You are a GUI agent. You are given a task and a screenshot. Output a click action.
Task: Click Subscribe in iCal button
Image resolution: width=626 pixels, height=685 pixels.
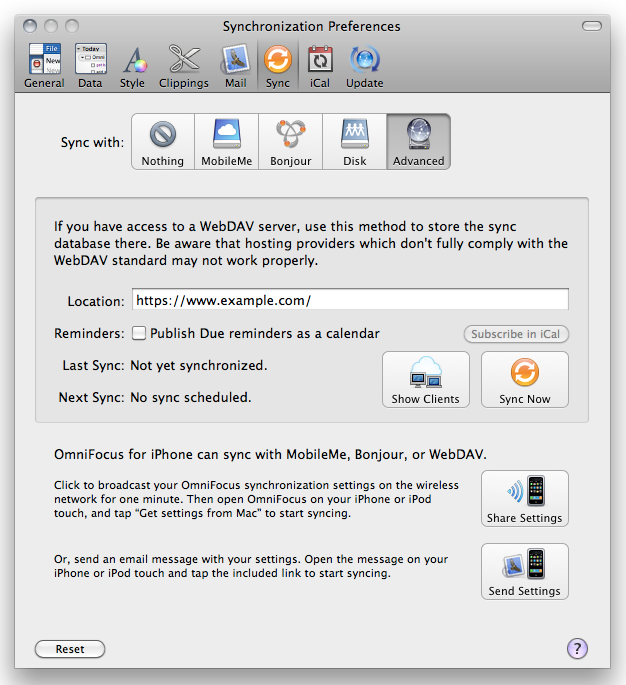516,334
